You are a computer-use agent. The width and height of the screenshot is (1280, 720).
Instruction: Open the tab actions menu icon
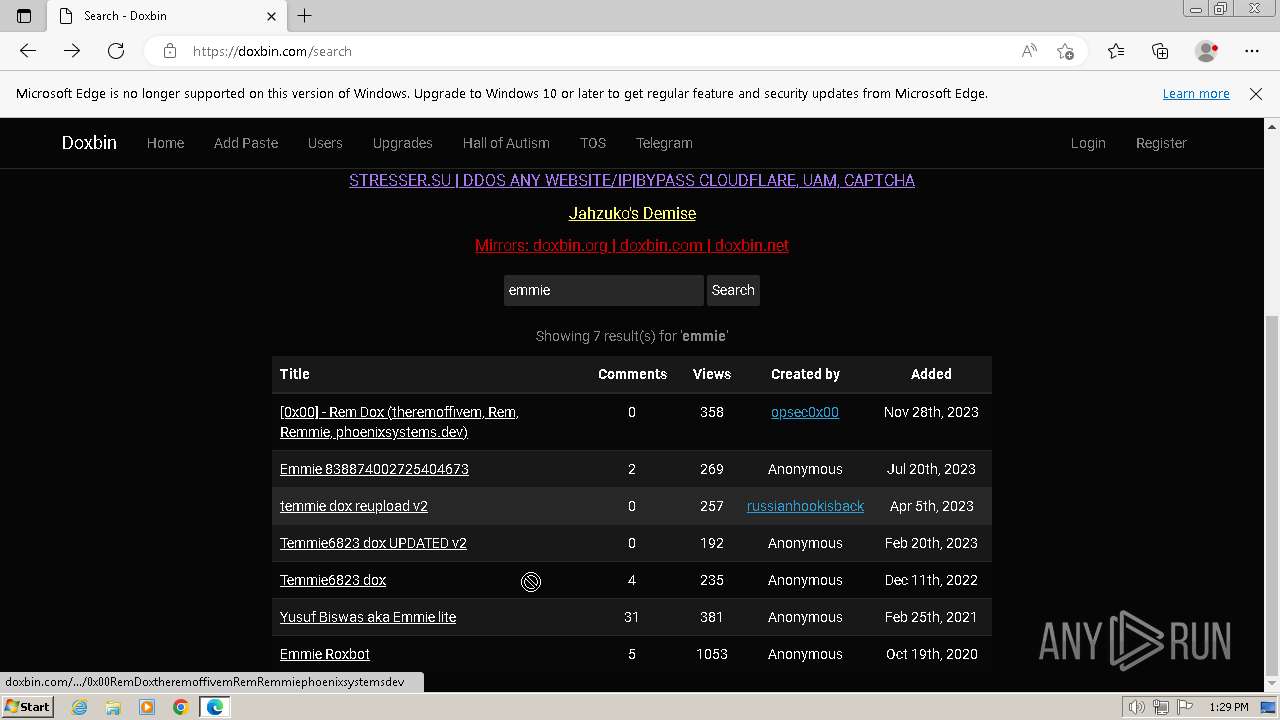point(24,16)
